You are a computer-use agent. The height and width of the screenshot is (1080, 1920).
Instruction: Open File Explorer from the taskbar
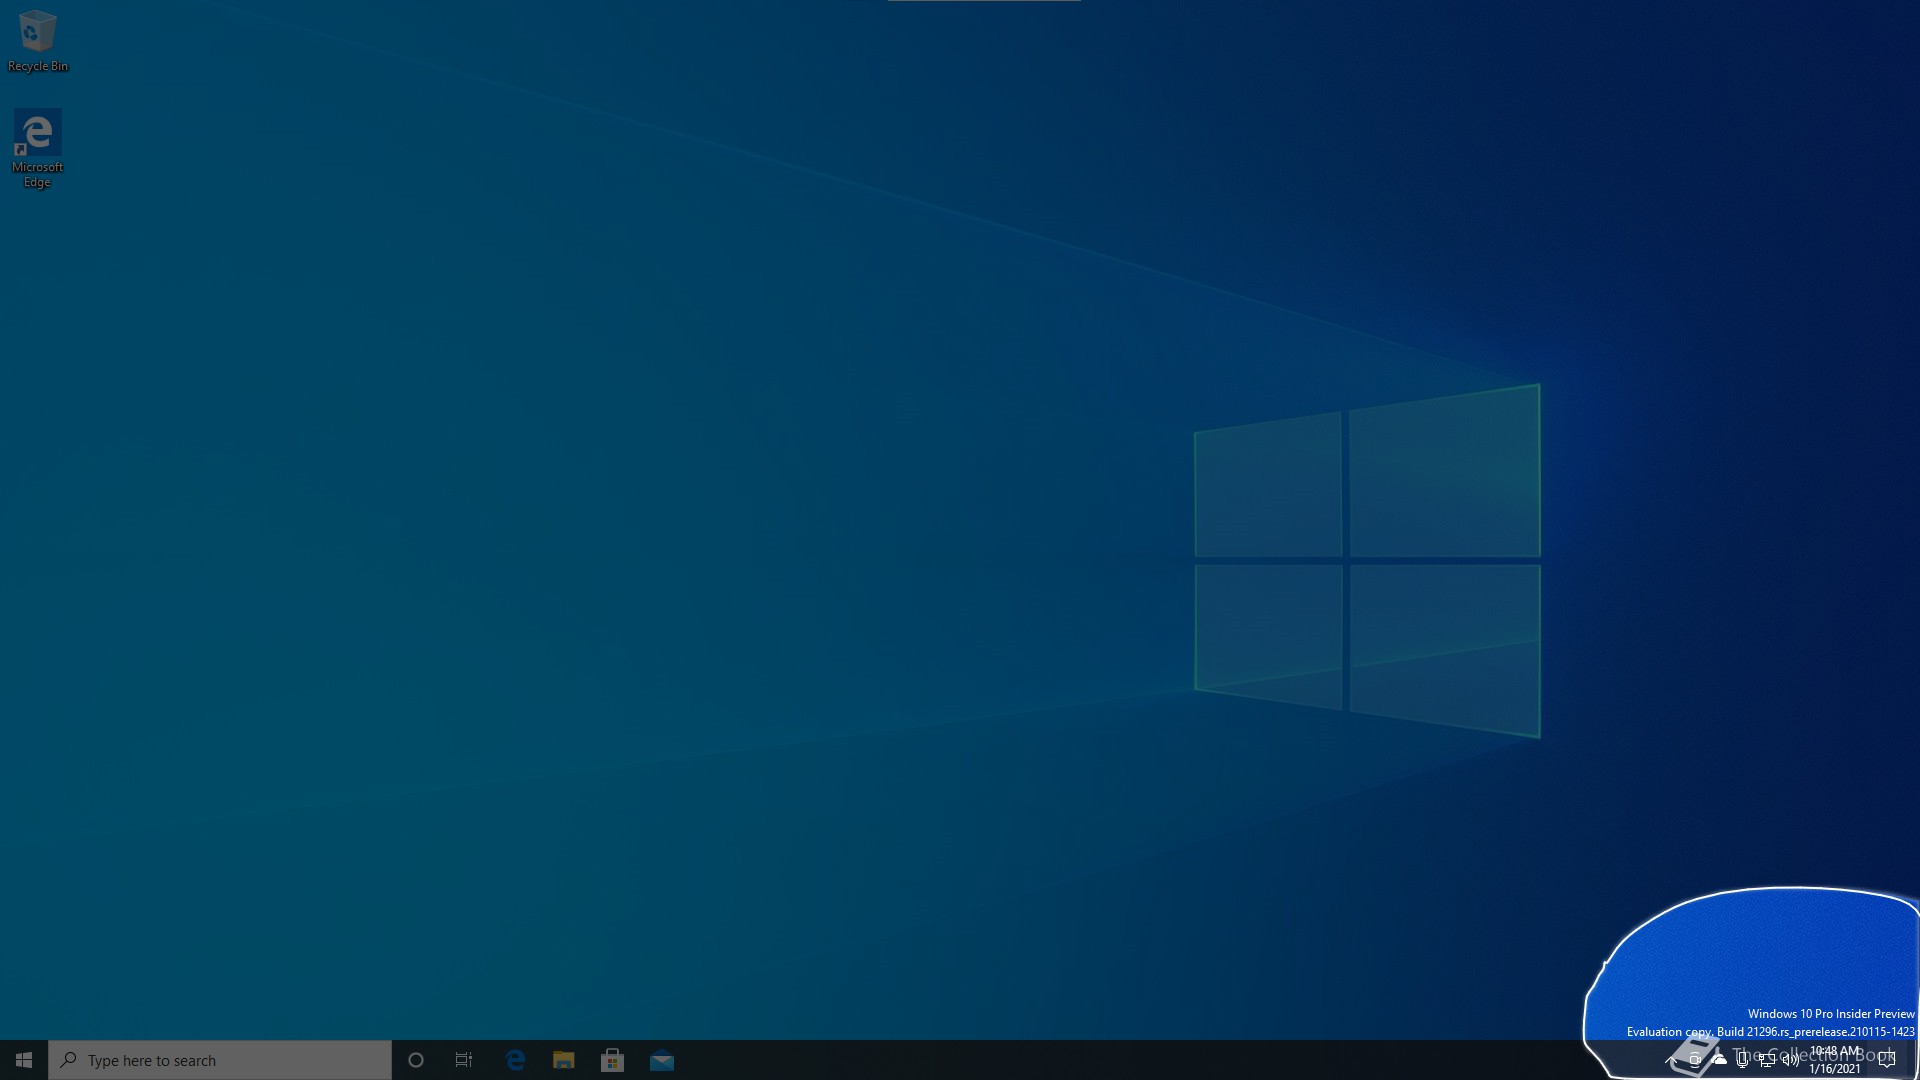[x=564, y=1060]
